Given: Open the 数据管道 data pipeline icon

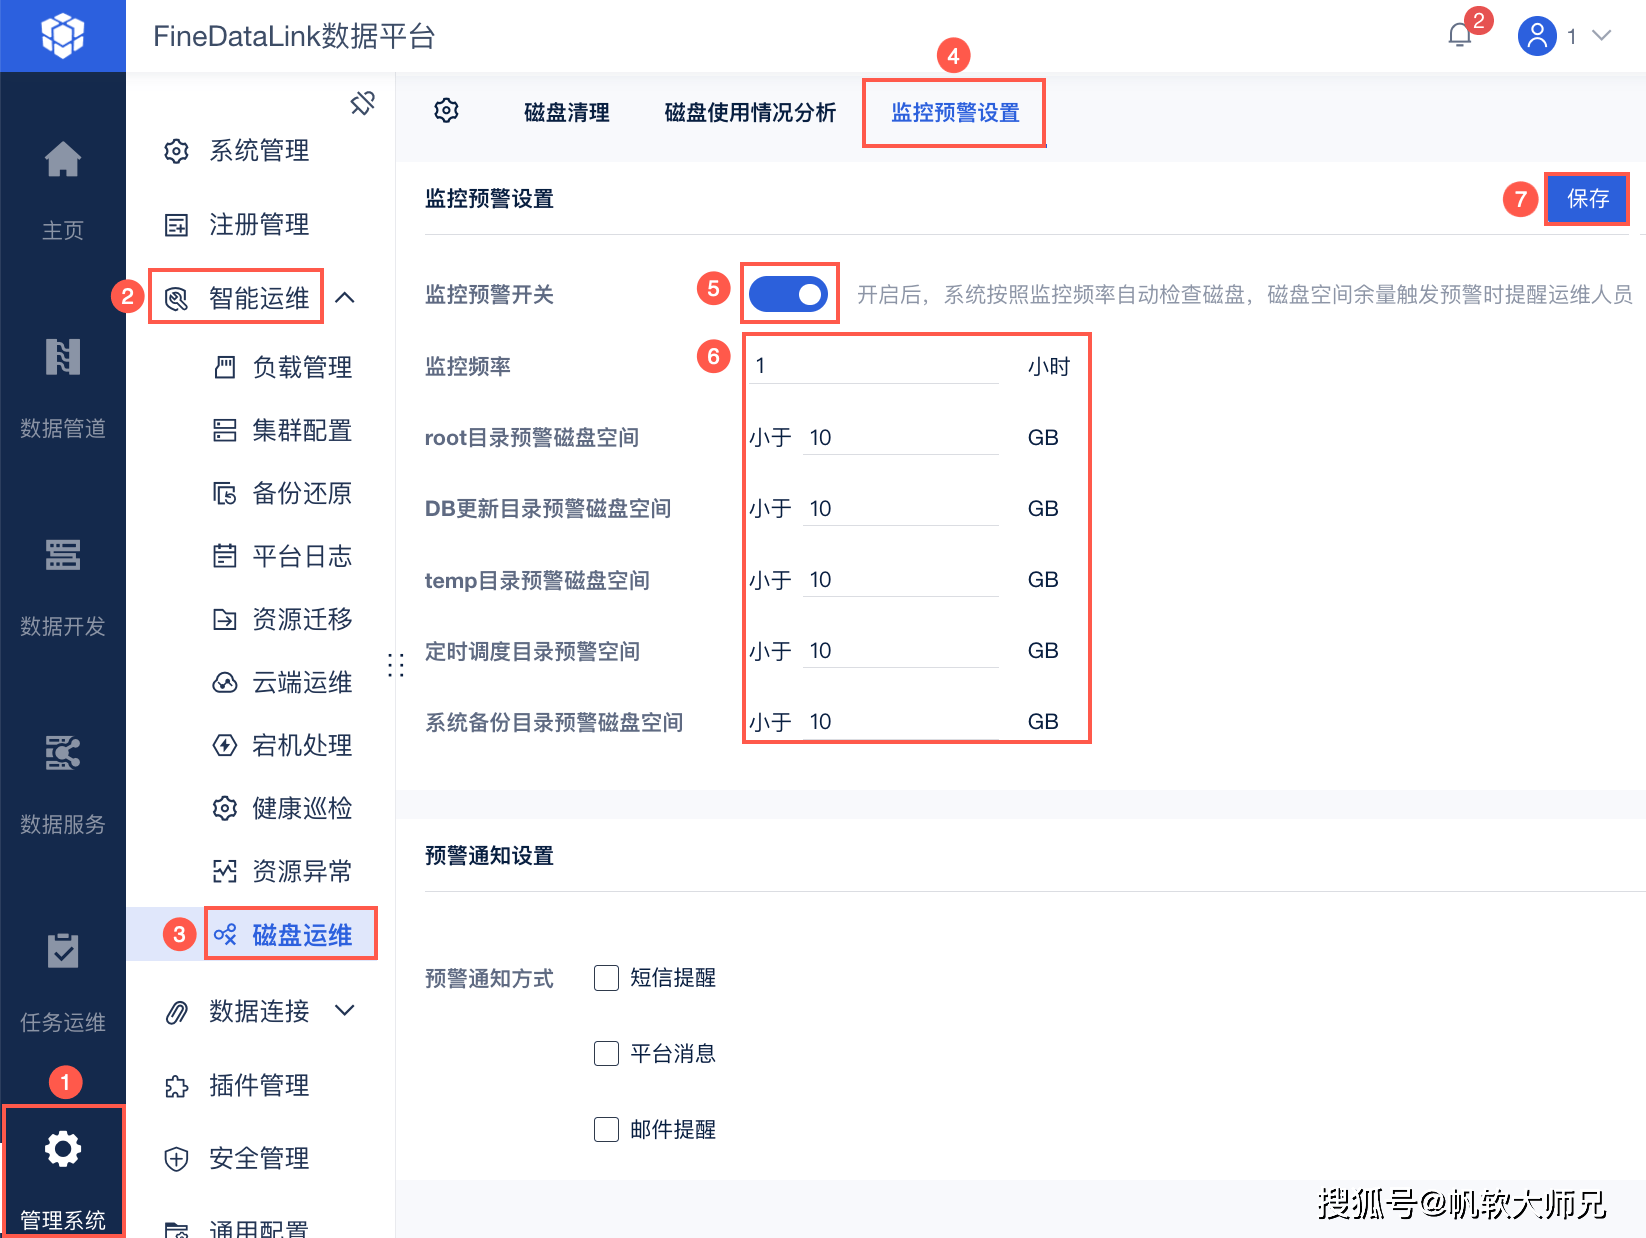Looking at the screenshot, I should tap(62, 358).
